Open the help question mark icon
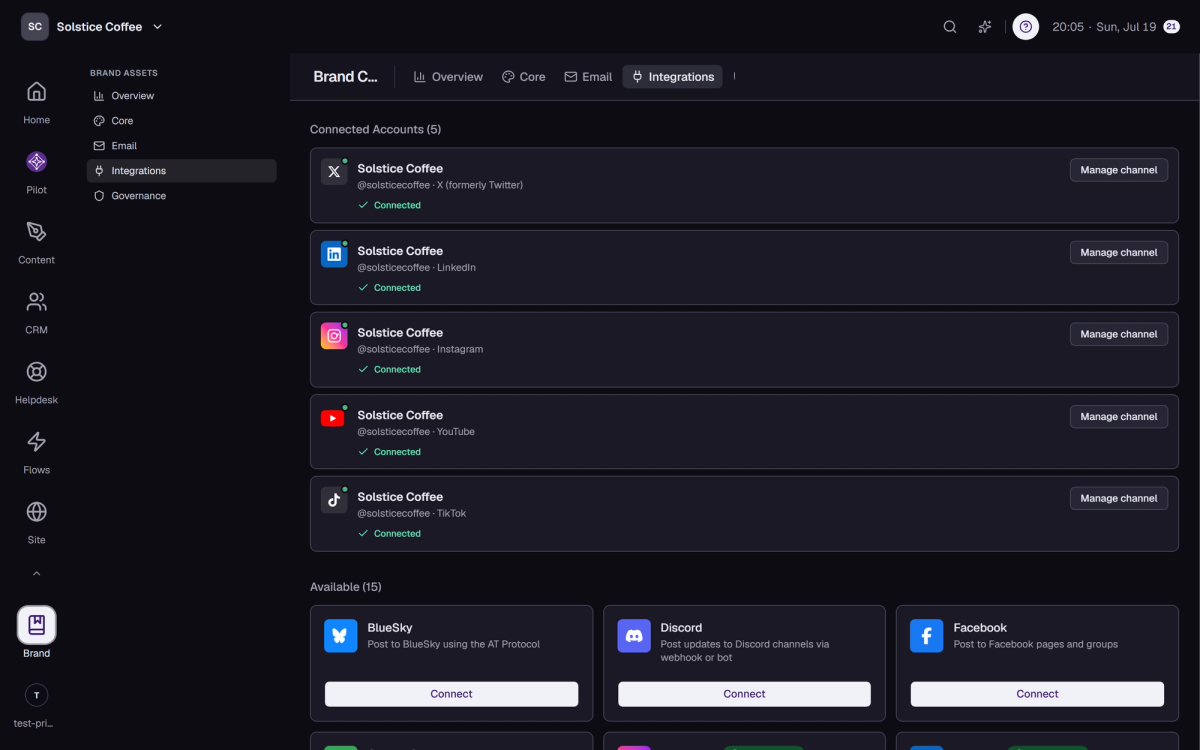Viewport: 1200px width, 750px height. (x=1025, y=27)
